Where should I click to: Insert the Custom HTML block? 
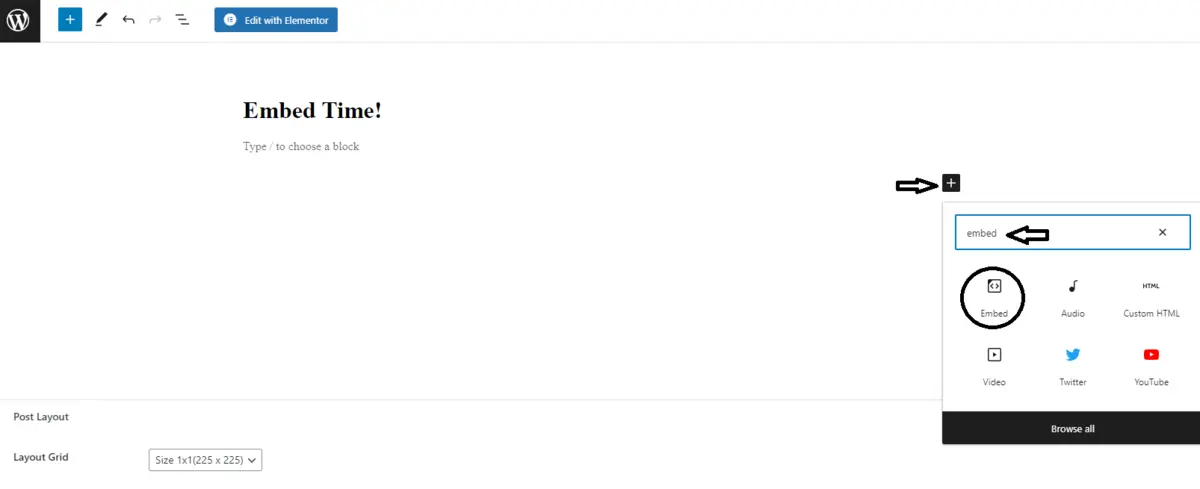1151,298
